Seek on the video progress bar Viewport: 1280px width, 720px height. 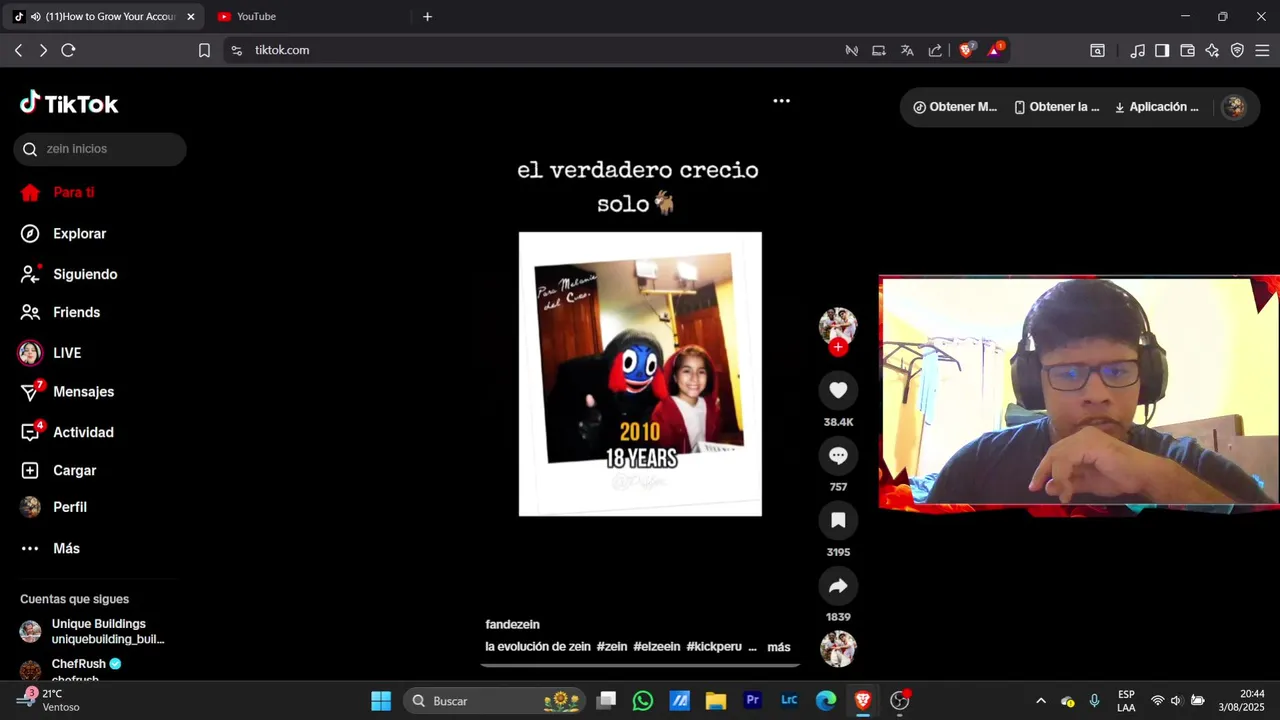coord(640,664)
